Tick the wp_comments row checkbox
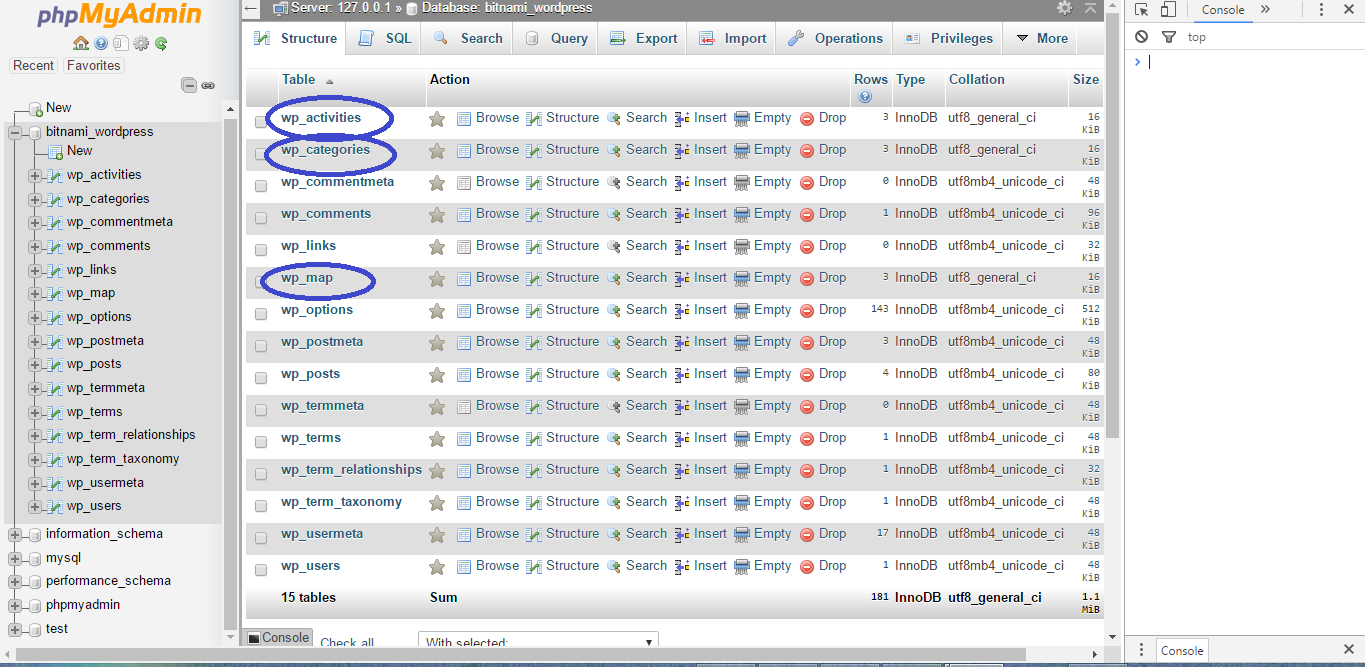Screen dimensions: 1365x667 [261, 218]
